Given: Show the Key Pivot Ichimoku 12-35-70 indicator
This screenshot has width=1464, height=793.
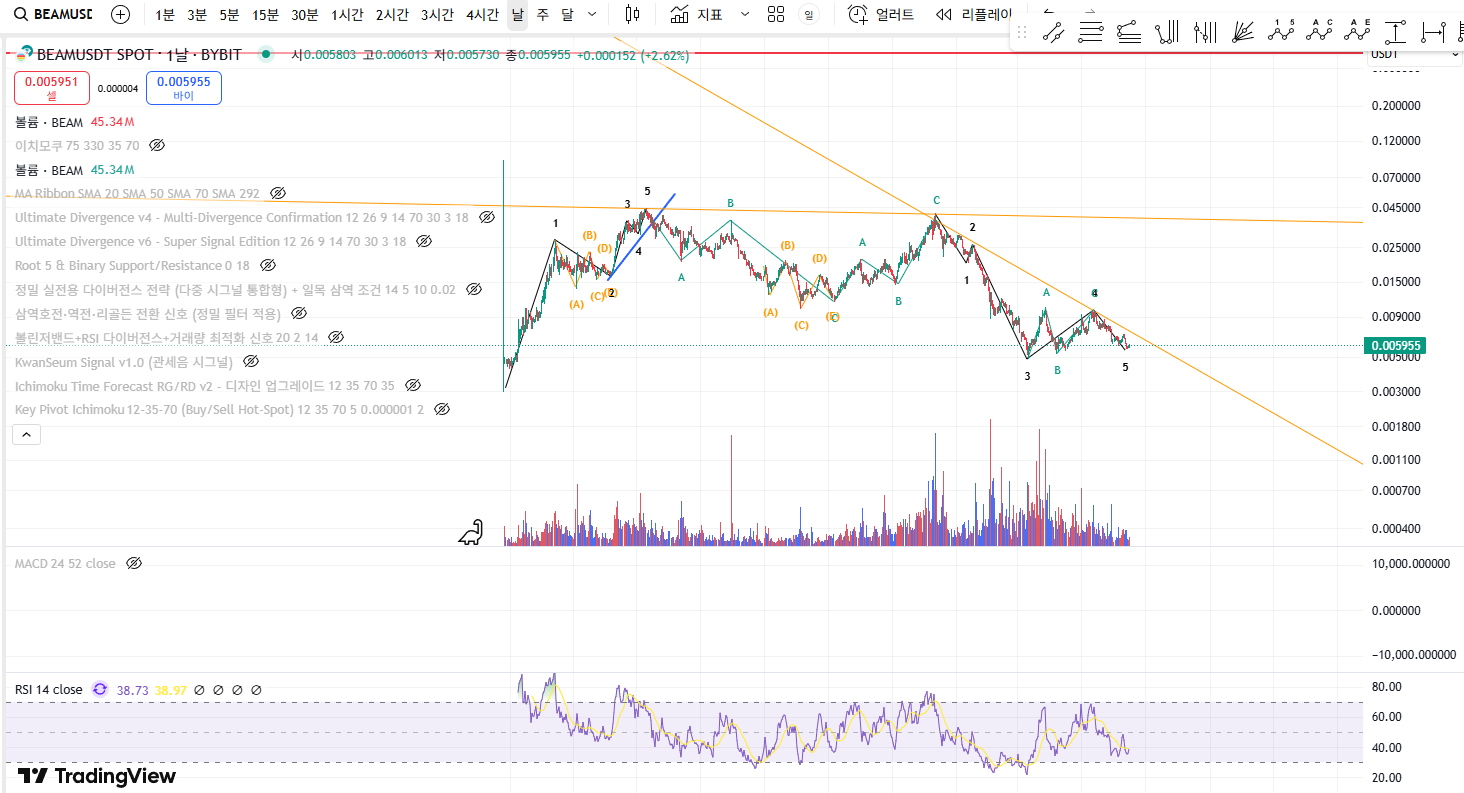Looking at the screenshot, I should tap(442, 409).
